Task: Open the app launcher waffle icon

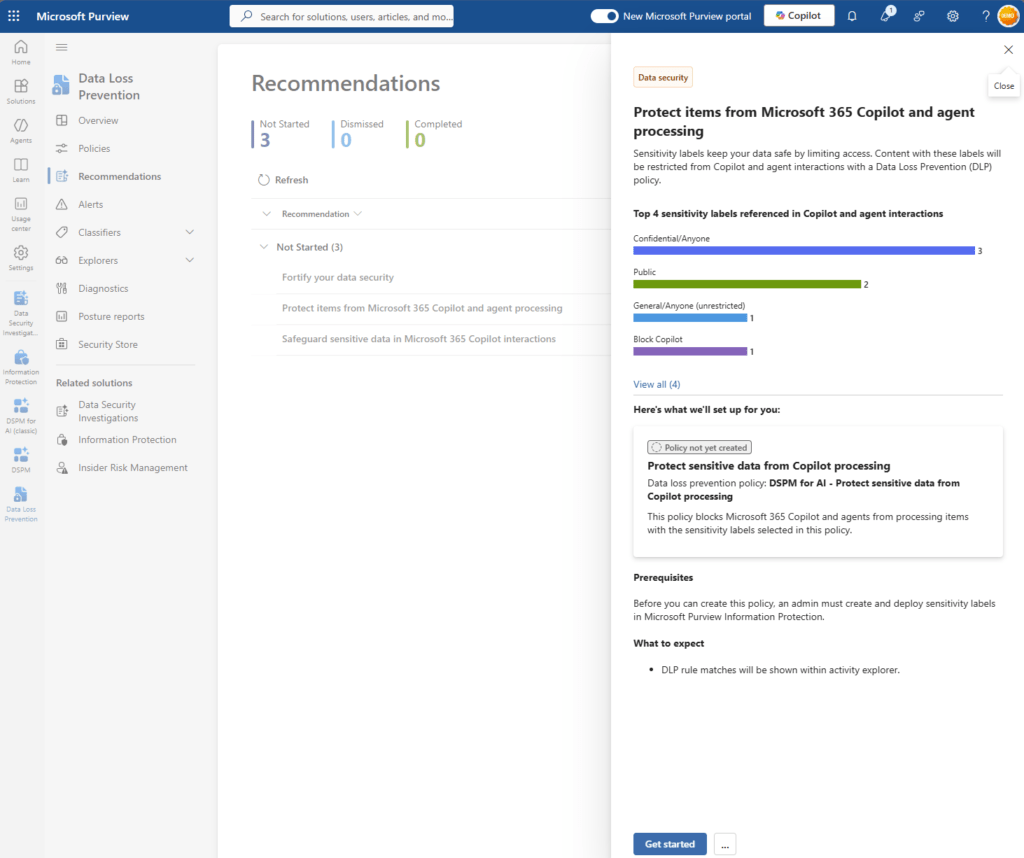Action: point(14,16)
